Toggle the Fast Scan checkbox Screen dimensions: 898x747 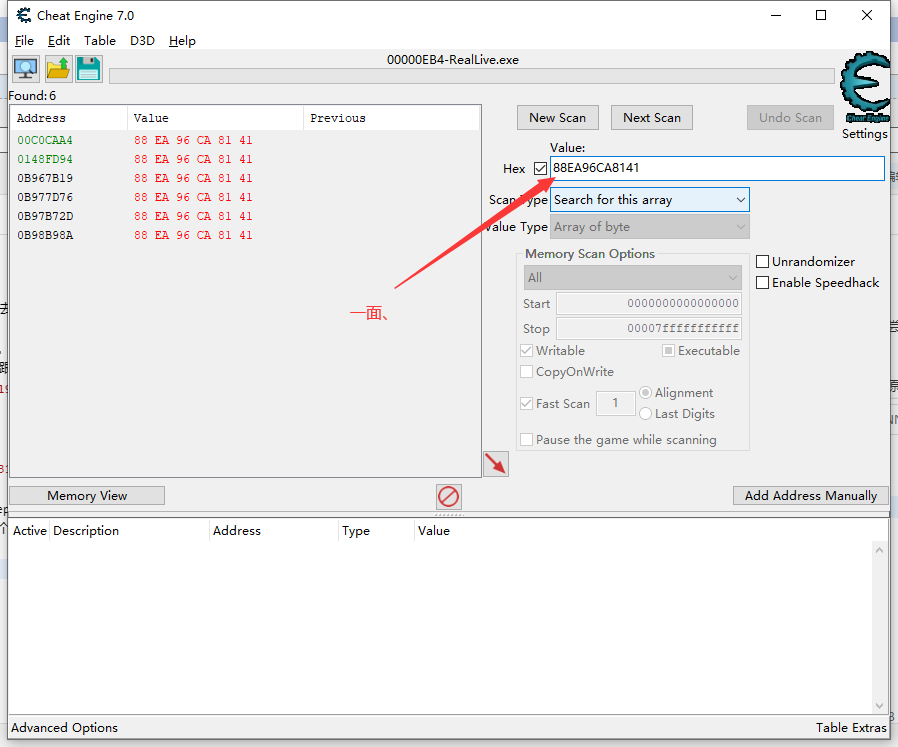526,403
